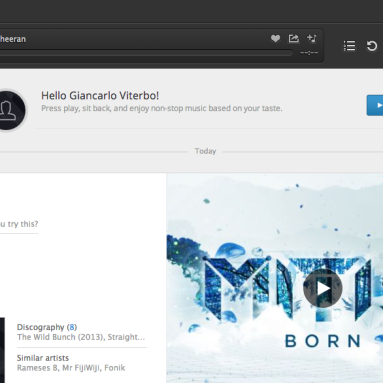Click the 'Press play, sit back' subtitle text
Screen dimensions: 383x383
tap(162, 108)
